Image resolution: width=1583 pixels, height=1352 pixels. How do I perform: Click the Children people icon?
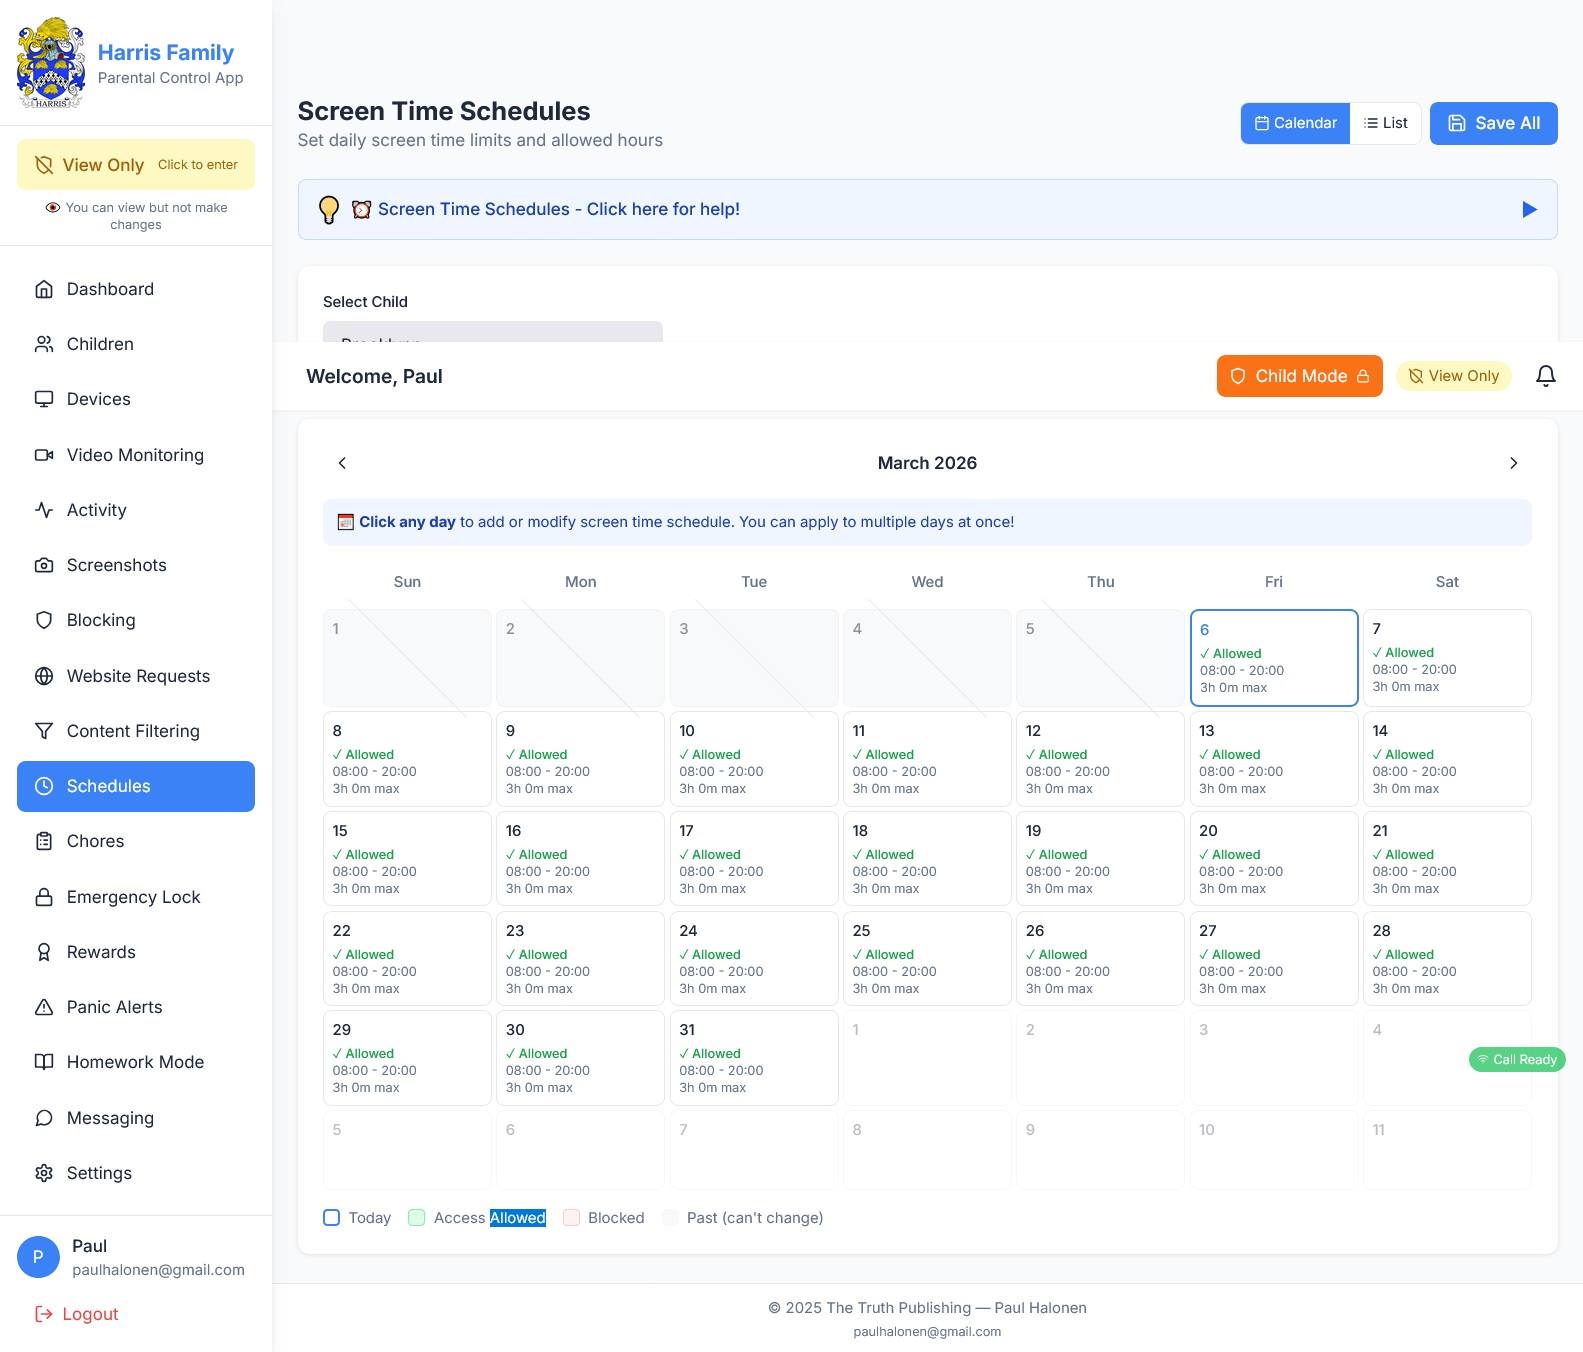[x=44, y=344]
